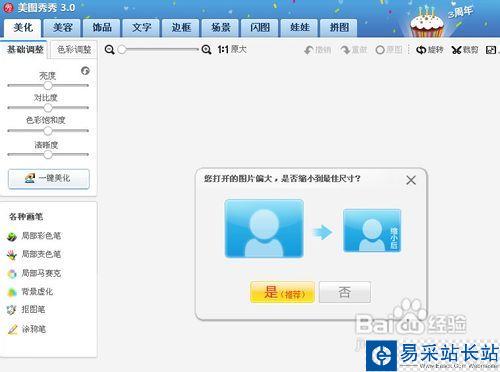Click the 否 button in dialog
Screen dimensions: 500x372
coord(345,292)
